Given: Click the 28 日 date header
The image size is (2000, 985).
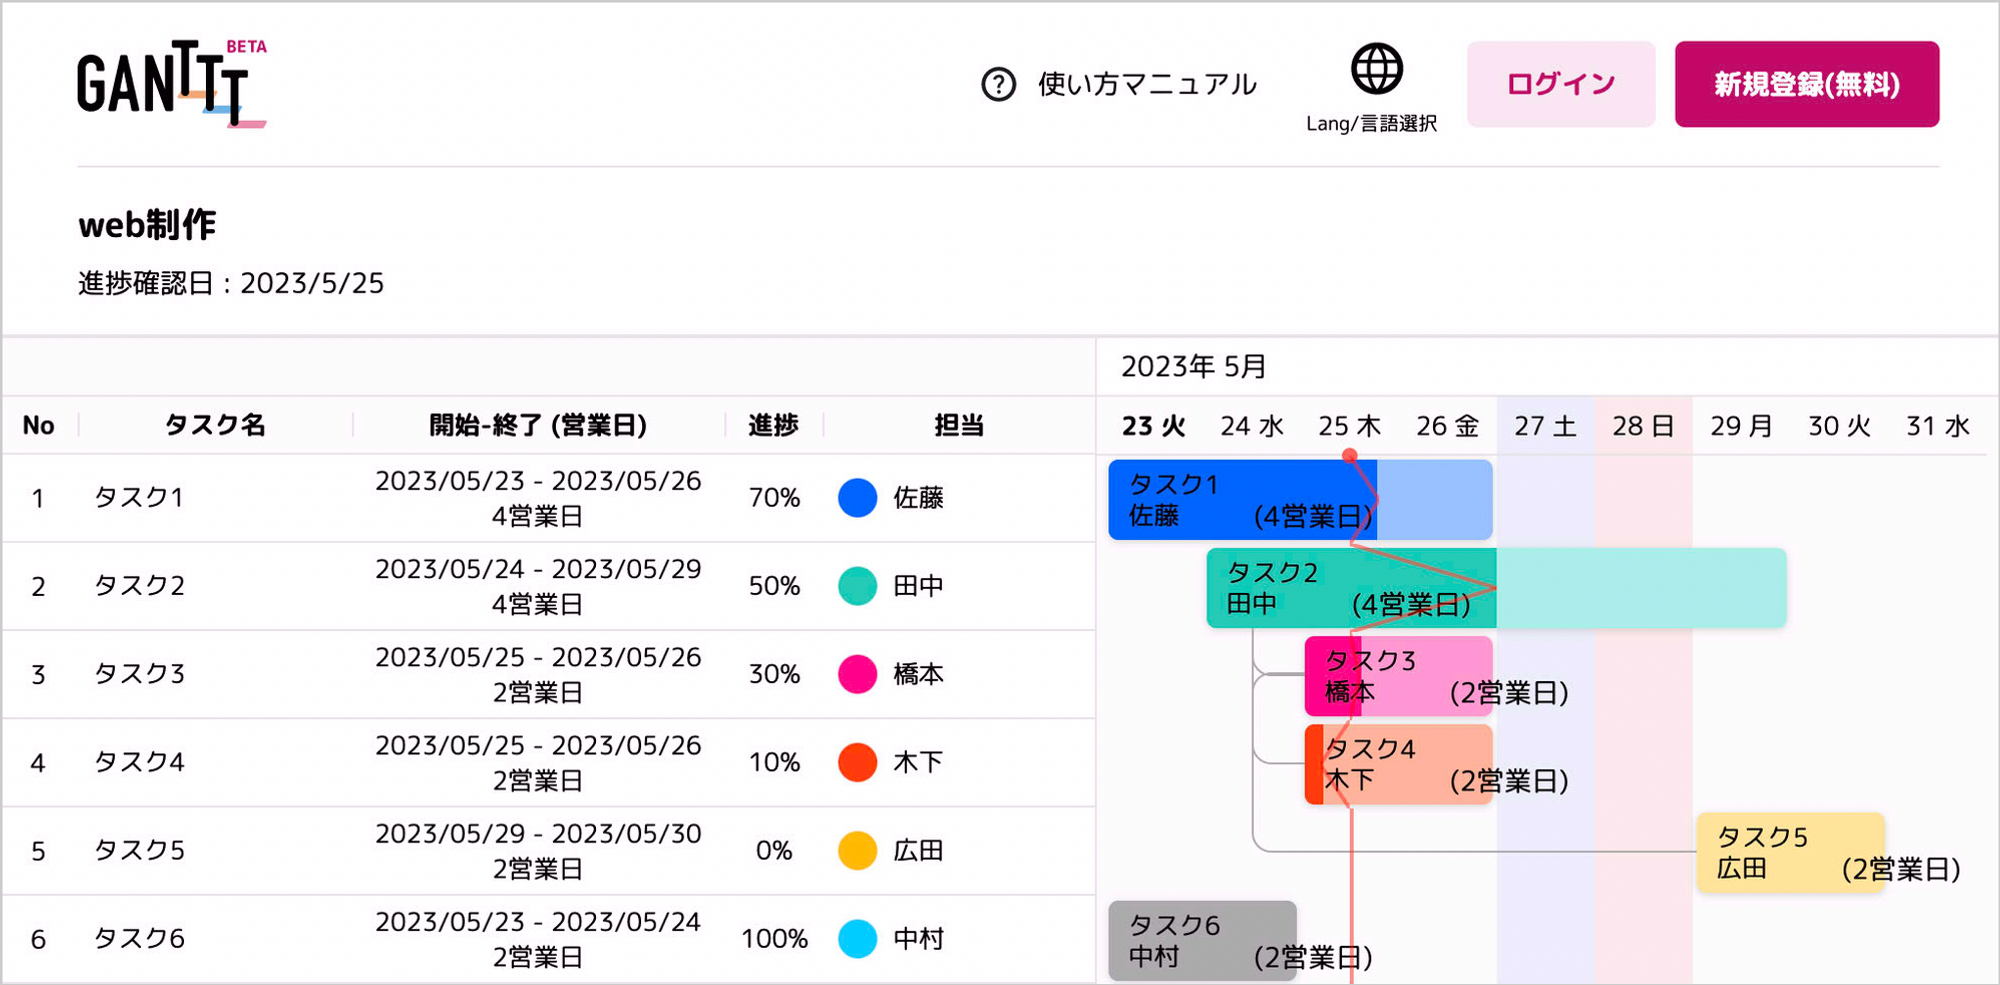Looking at the screenshot, I should point(1643,427).
